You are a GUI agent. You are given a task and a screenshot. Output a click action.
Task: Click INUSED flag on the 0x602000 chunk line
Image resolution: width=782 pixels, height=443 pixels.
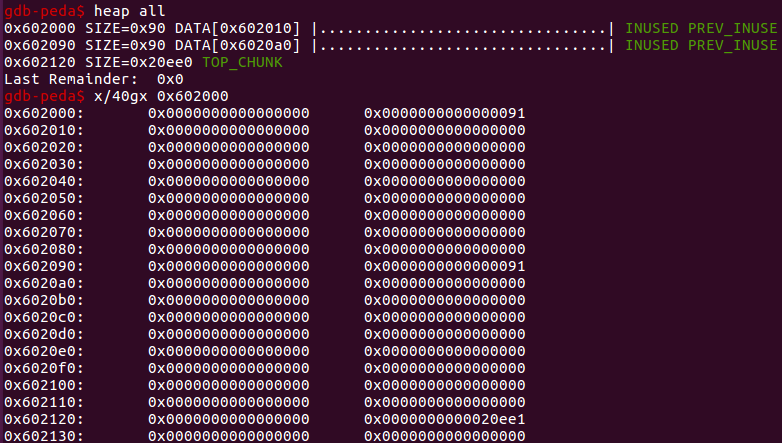652,28
